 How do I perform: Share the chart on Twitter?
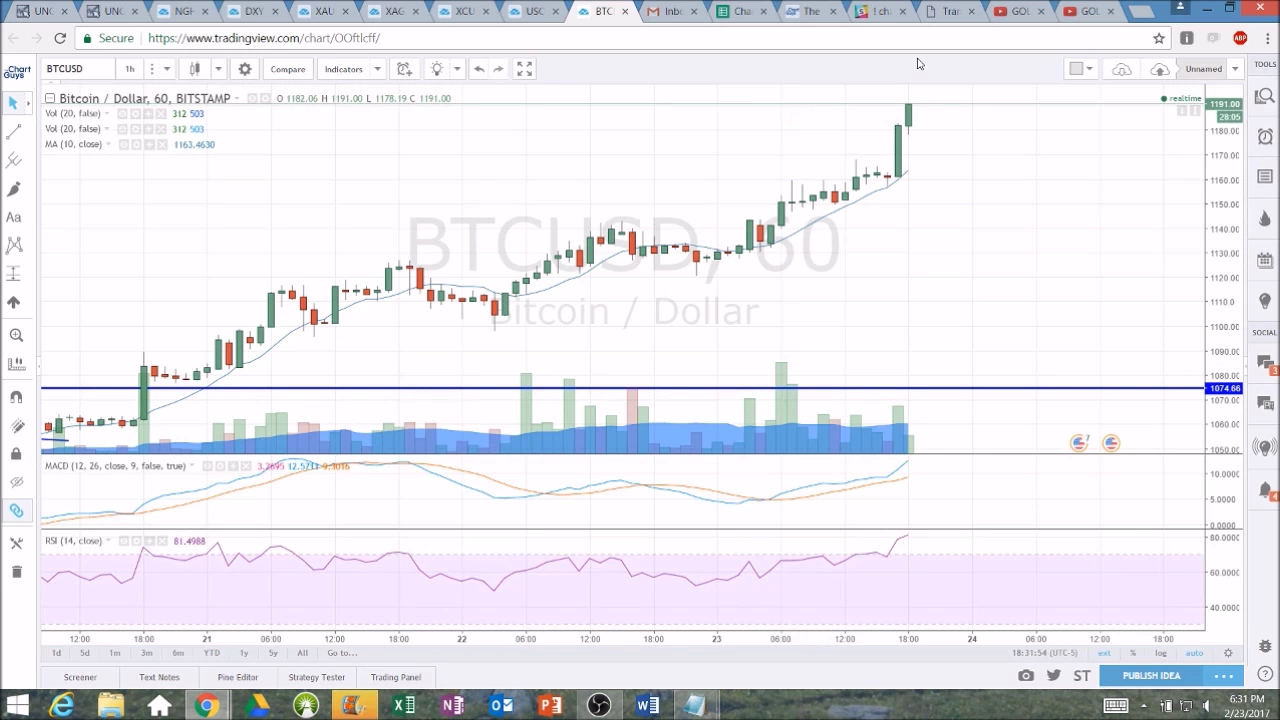coord(1054,676)
